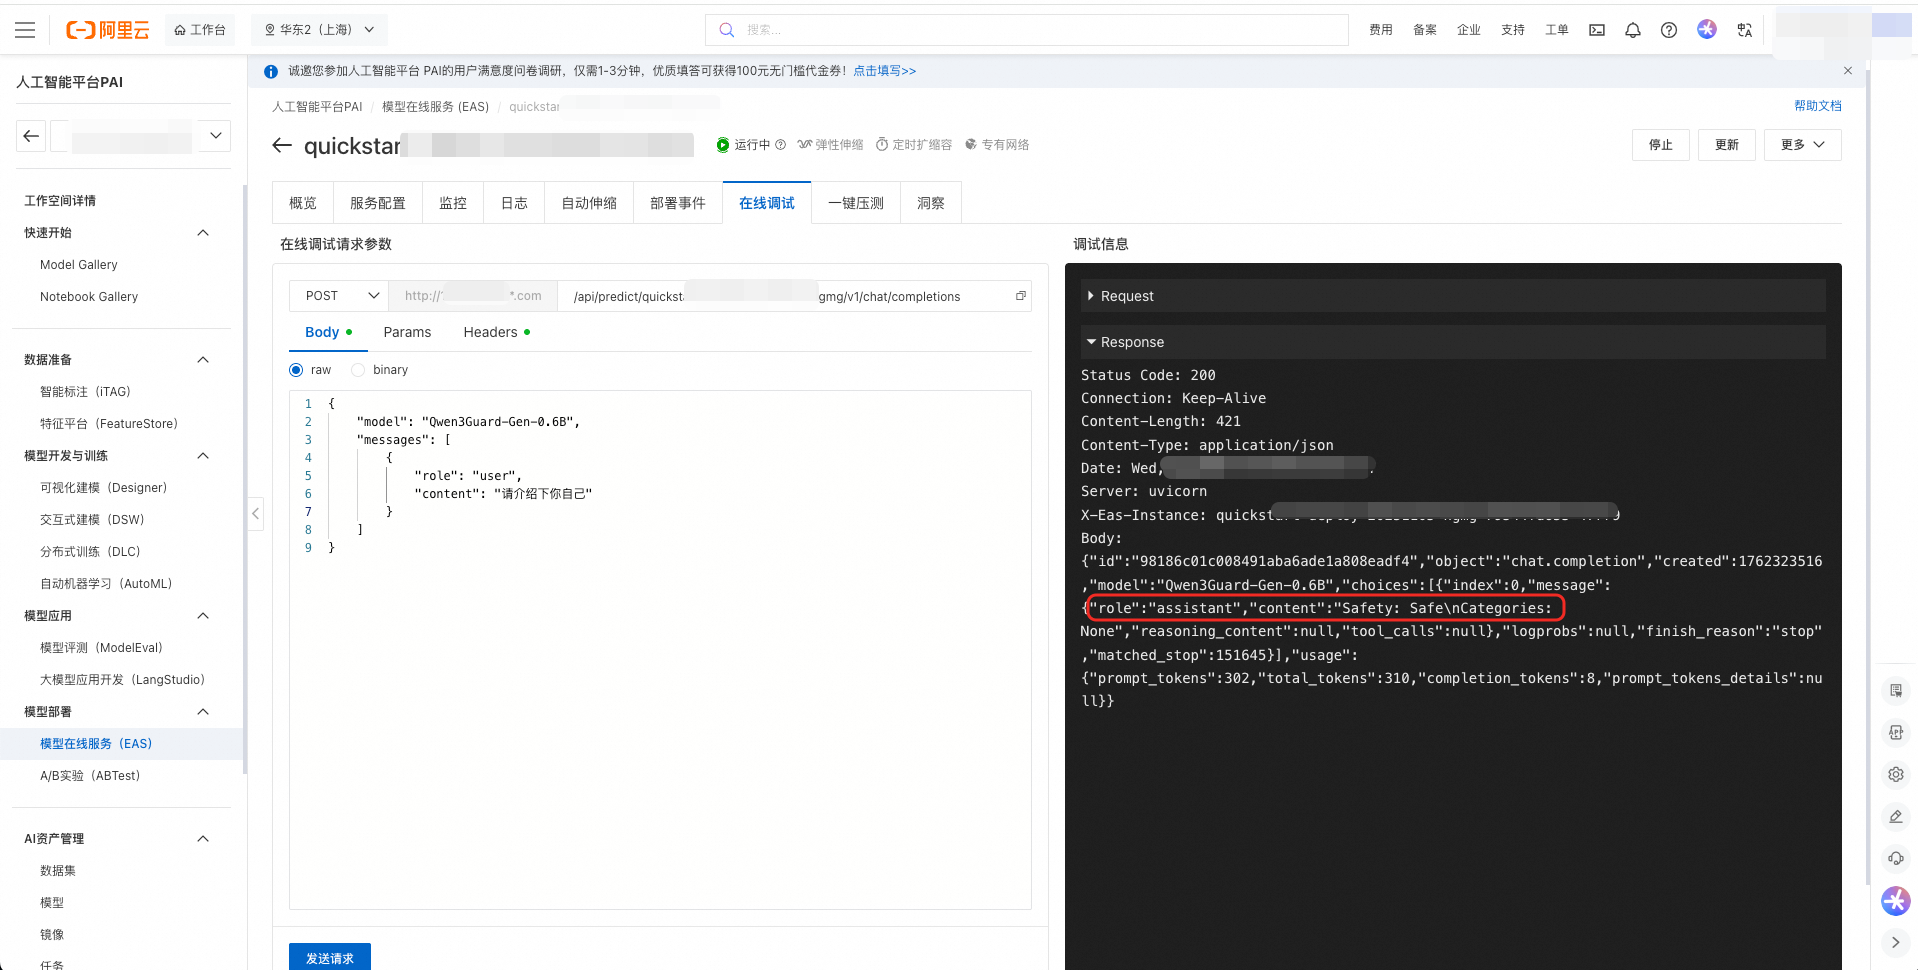Open the POST method dropdown
This screenshot has width=1918, height=970.
(x=339, y=296)
